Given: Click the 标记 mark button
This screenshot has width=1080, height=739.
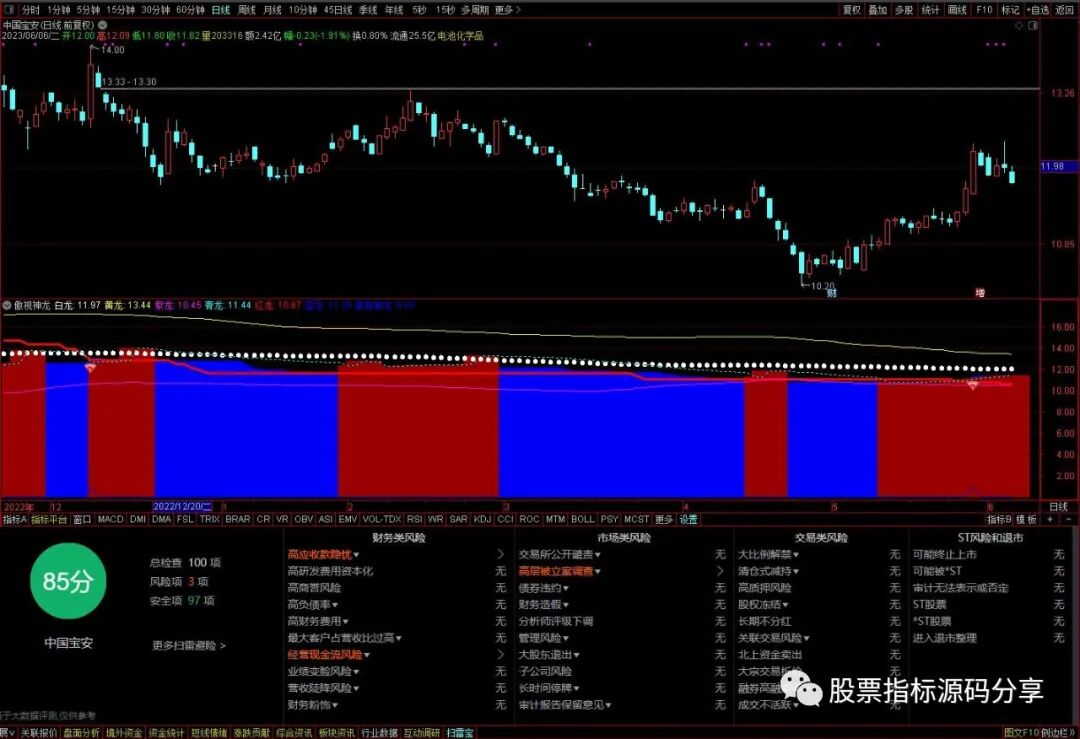Looking at the screenshot, I should point(1010,10).
